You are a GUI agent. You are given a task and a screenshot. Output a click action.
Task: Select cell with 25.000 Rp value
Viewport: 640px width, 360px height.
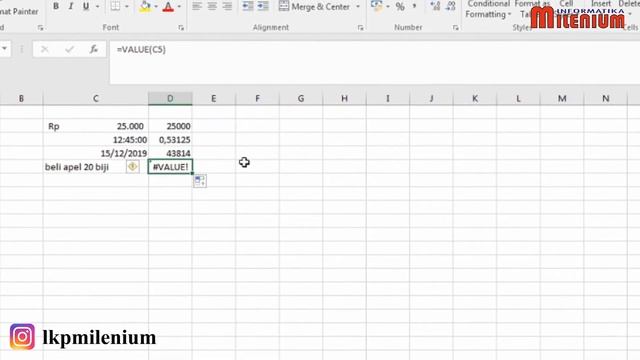(96, 126)
